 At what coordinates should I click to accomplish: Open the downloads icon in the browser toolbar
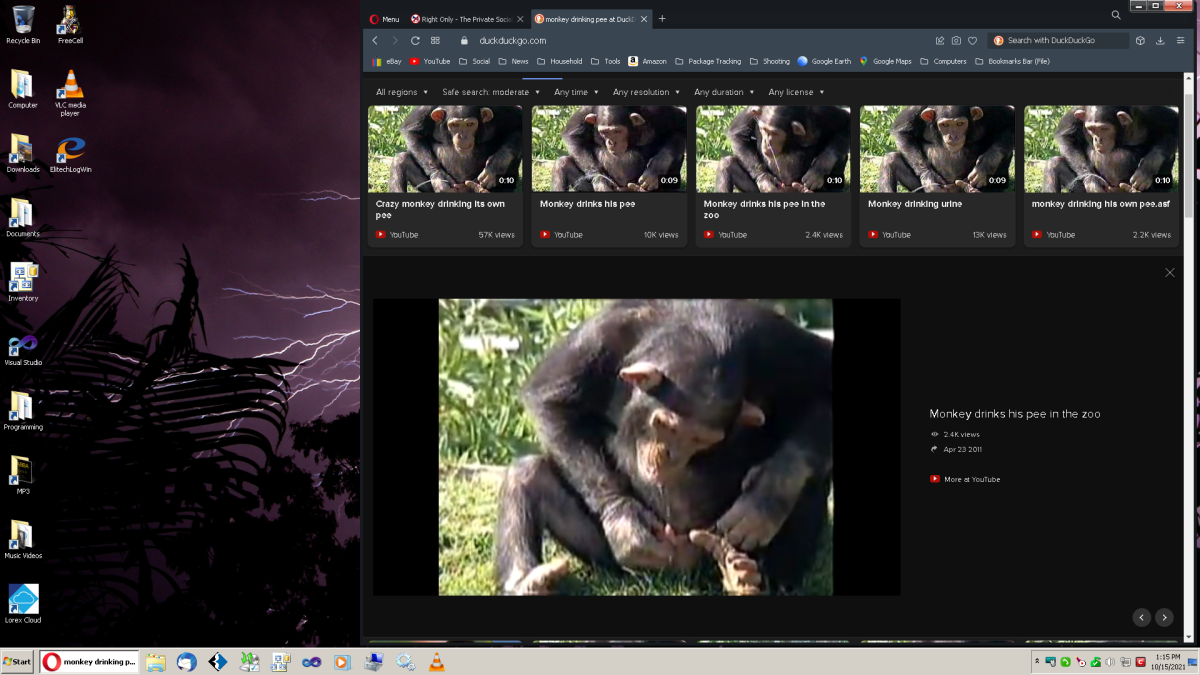pos(1160,41)
